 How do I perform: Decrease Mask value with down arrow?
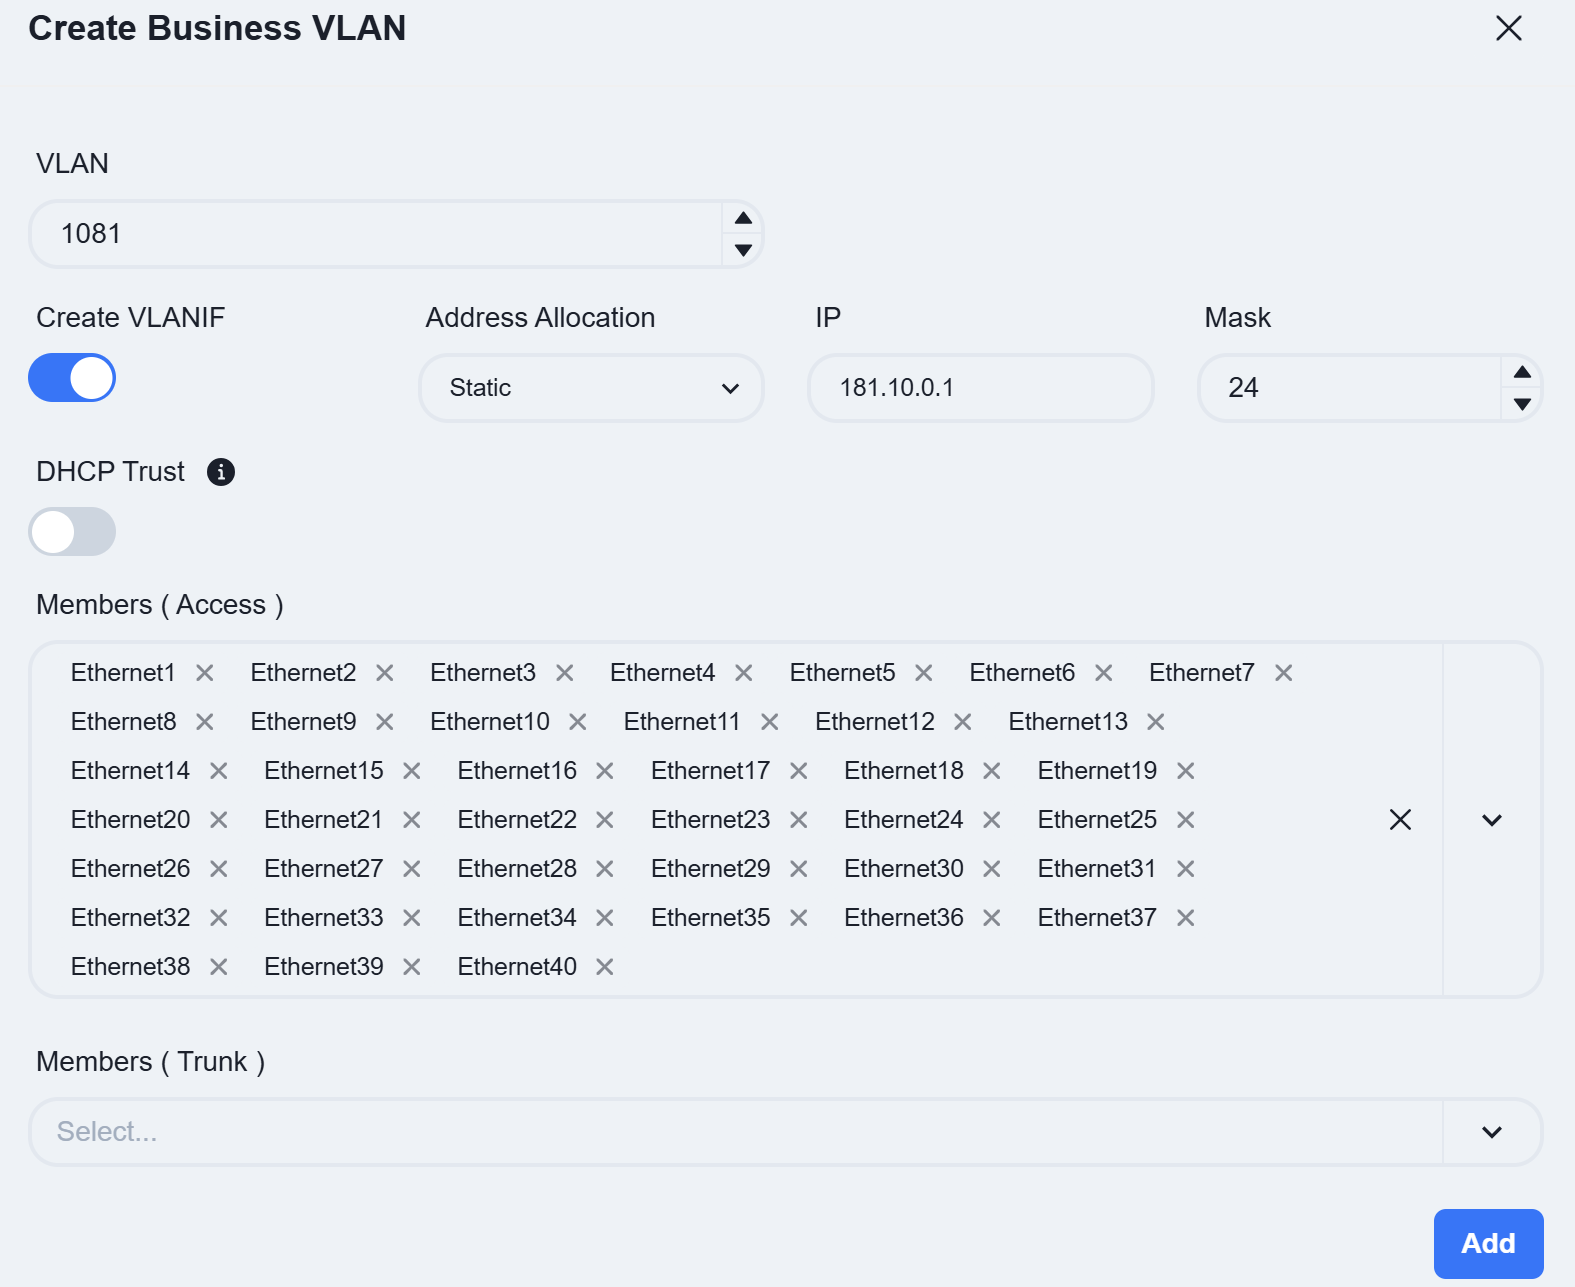pyautogui.click(x=1522, y=404)
